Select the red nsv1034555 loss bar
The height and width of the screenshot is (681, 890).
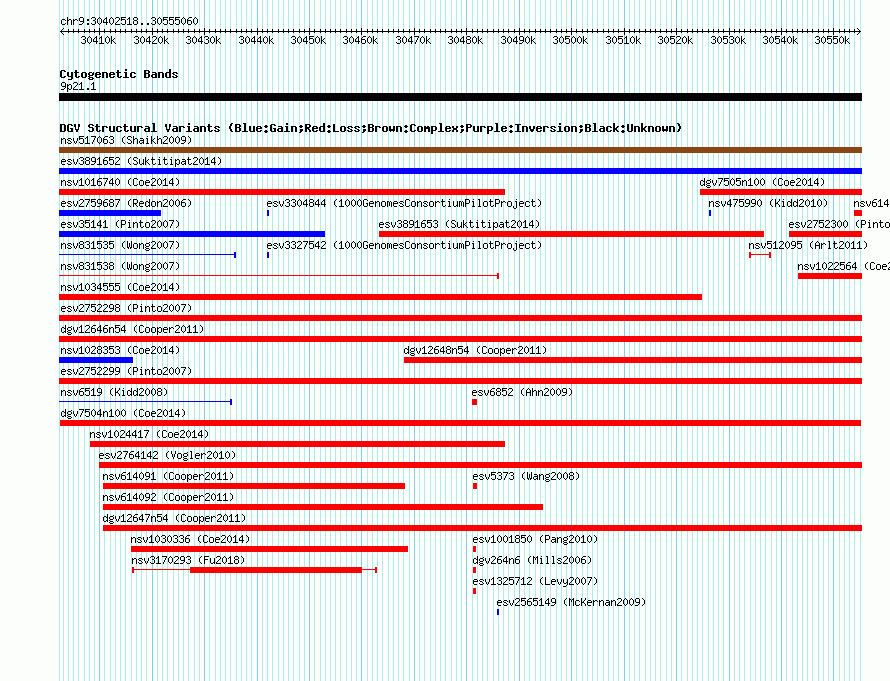(x=380, y=297)
